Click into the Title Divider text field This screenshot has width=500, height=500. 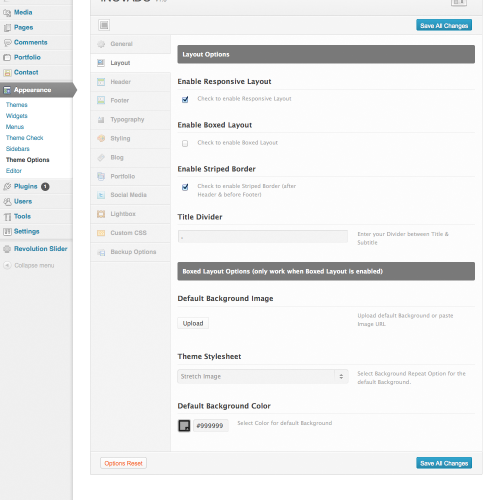[x=263, y=237]
